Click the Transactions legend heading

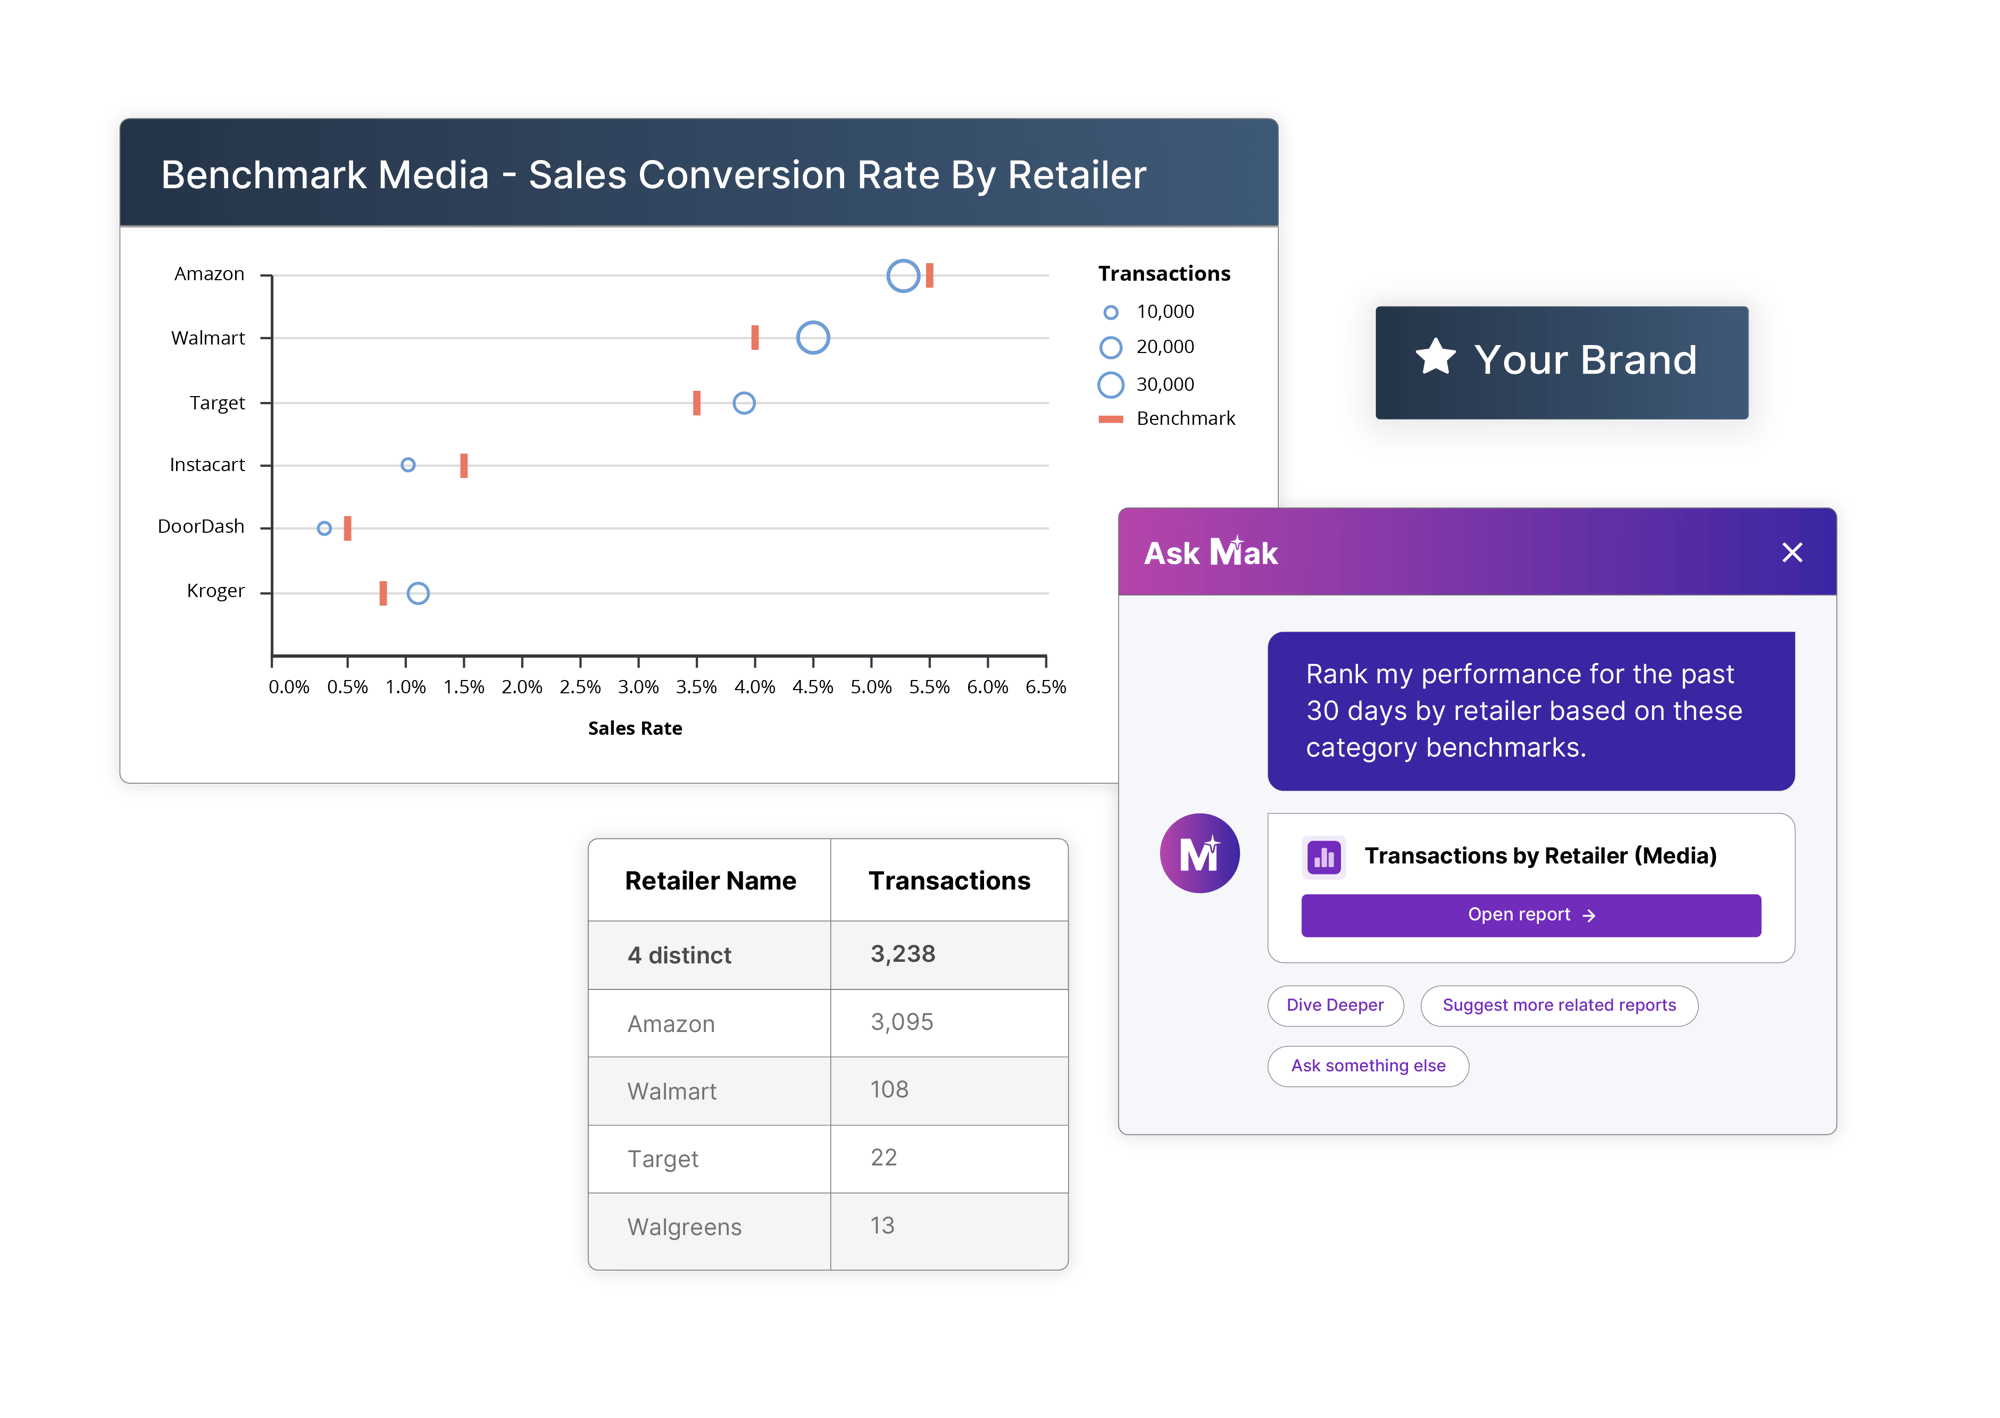pyautogui.click(x=1164, y=274)
